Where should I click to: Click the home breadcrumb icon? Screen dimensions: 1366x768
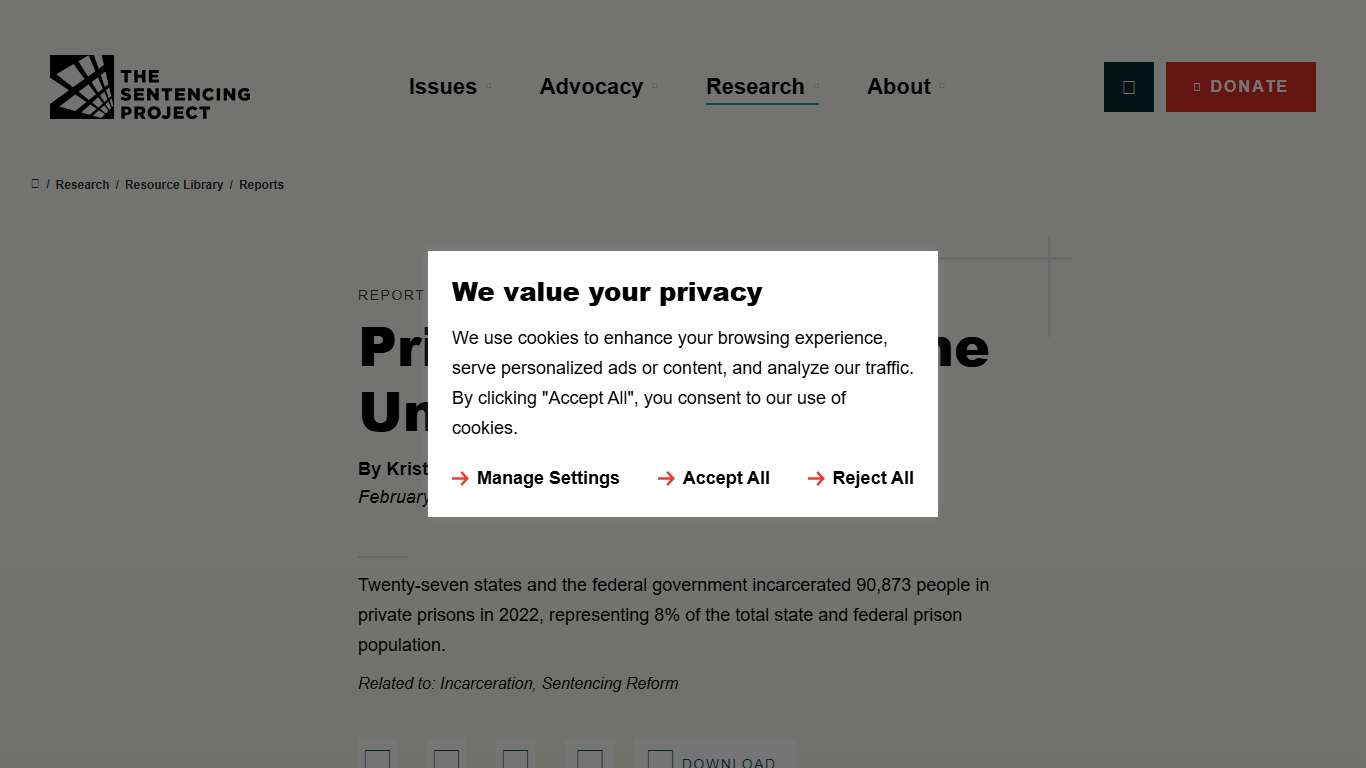tap(35, 184)
